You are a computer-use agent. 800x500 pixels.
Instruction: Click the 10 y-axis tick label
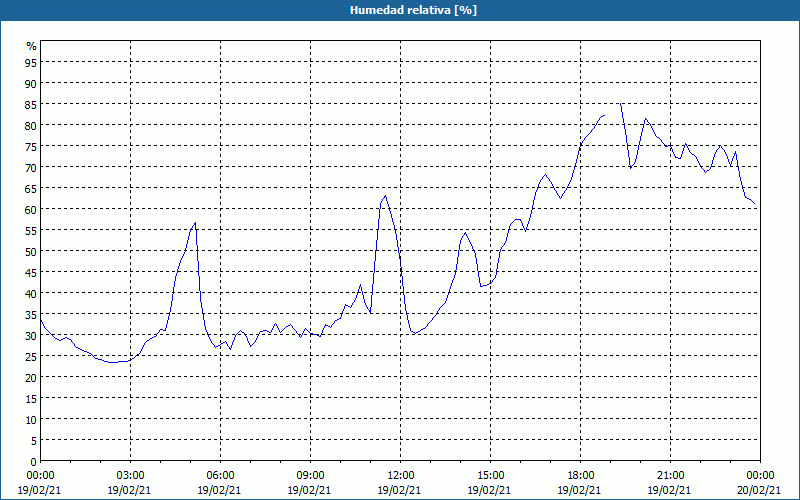32,419
